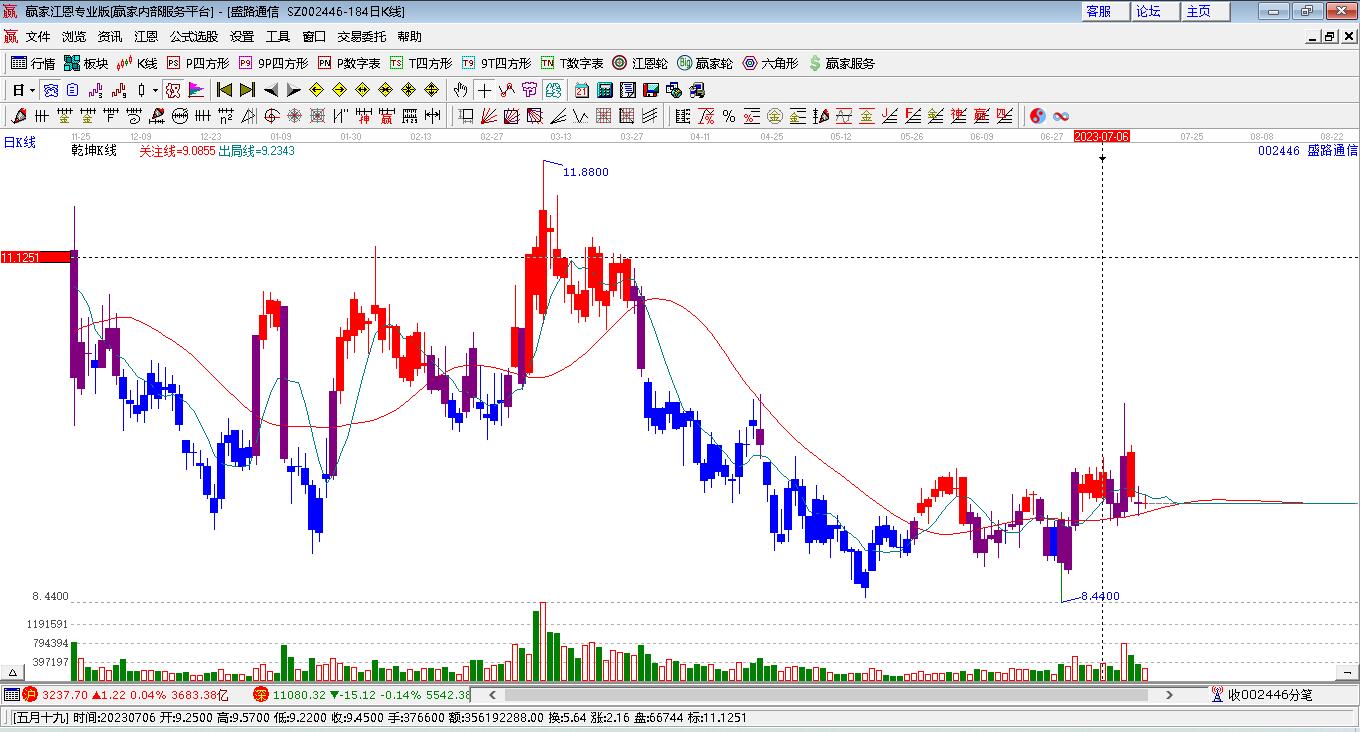This screenshot has width=1360, height=732.
Task: Click the 11.8800 high price label
Action: coord(586,172)
